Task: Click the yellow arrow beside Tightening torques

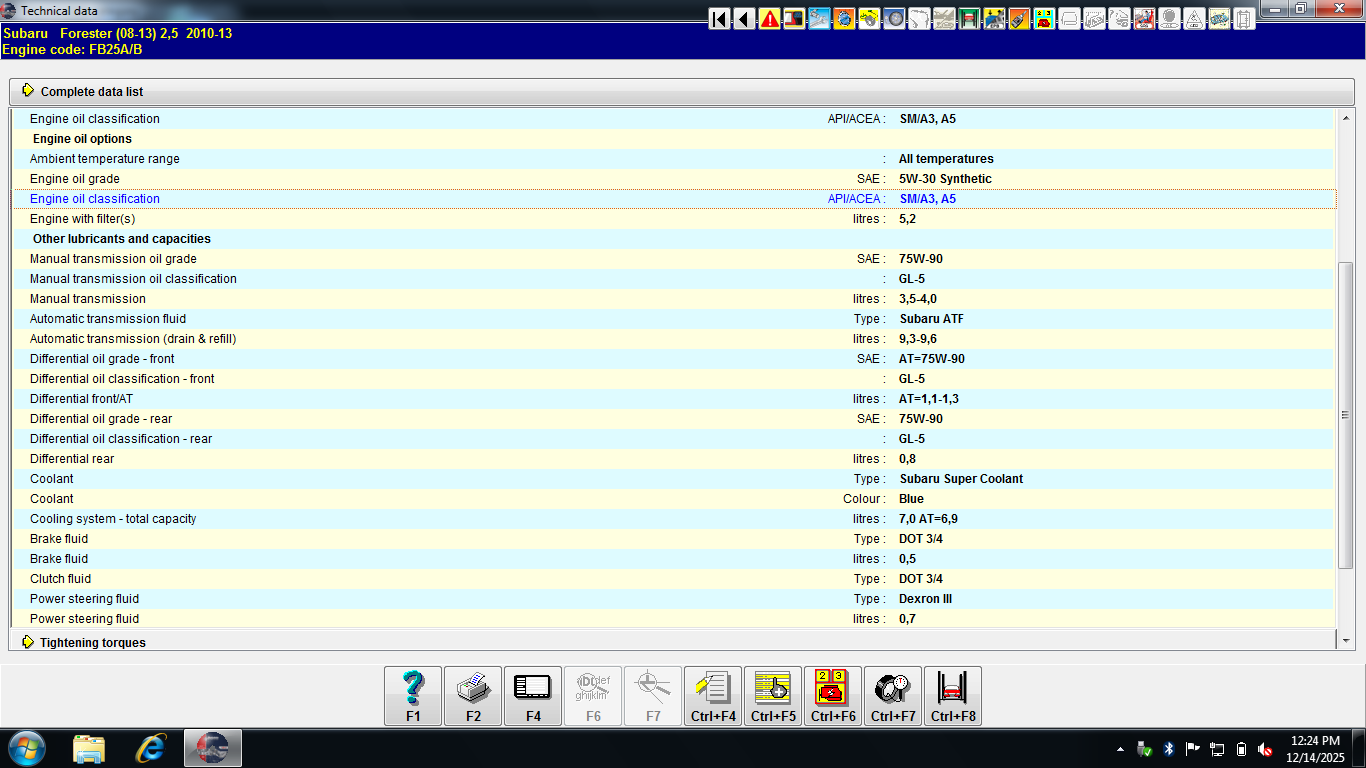Action: (28, 642)
